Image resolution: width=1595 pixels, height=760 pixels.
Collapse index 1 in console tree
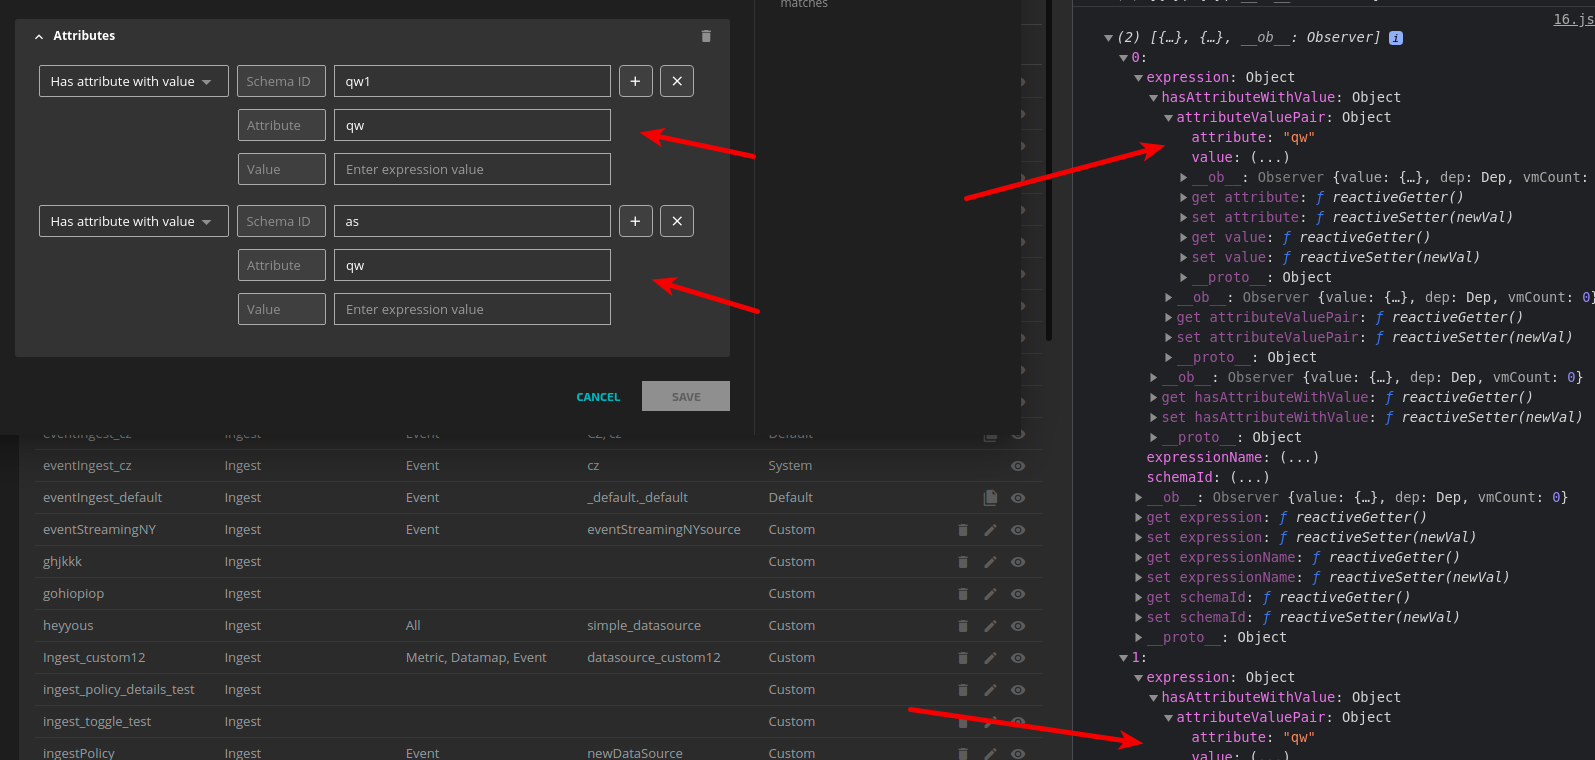[x=1123, y=658]
